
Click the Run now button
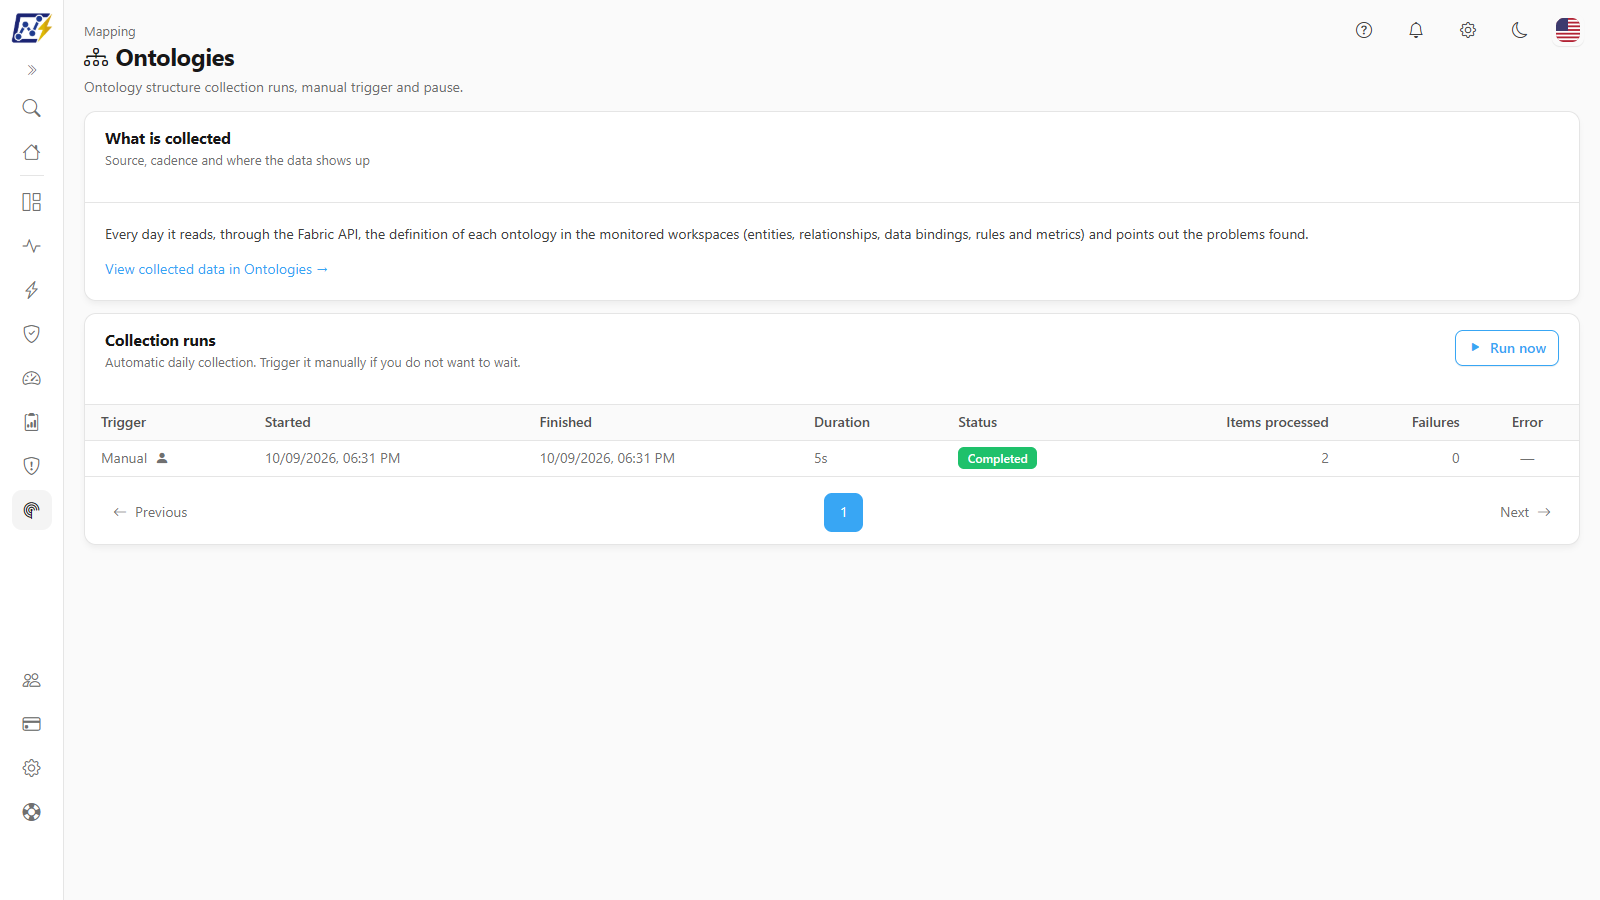point(1507,348)
